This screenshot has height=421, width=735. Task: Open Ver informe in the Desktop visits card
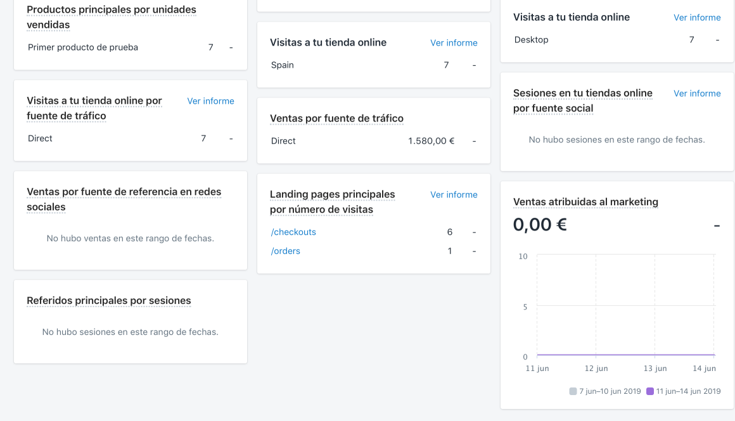click(x=696, y=18)
